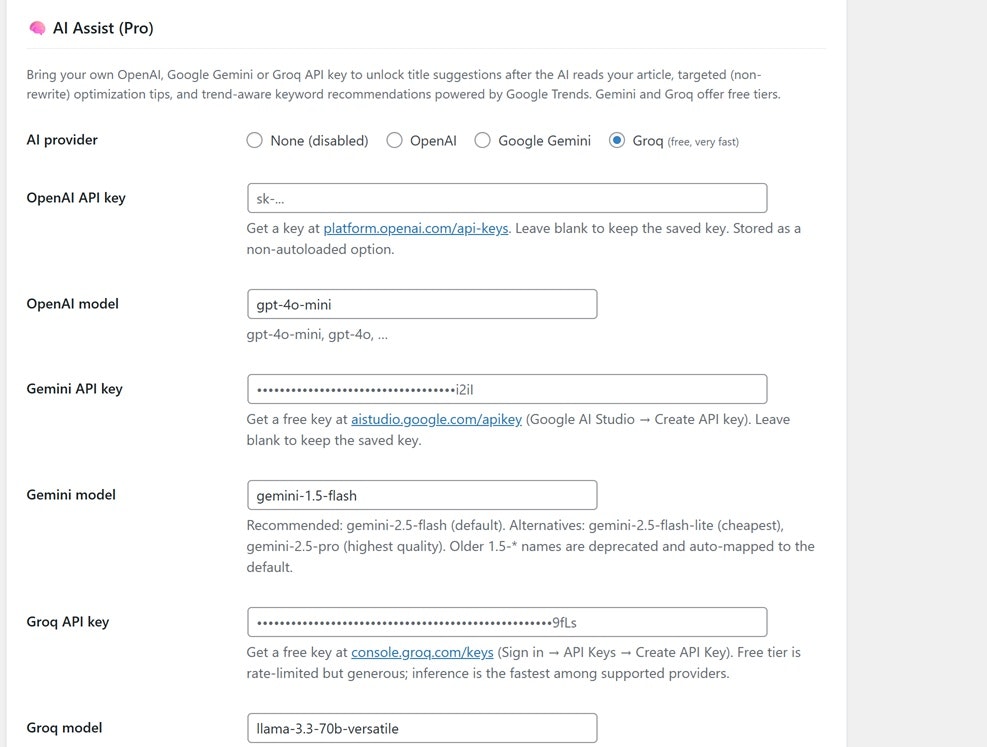Focus the Groq API key field
987x747 pixels.
507,622
